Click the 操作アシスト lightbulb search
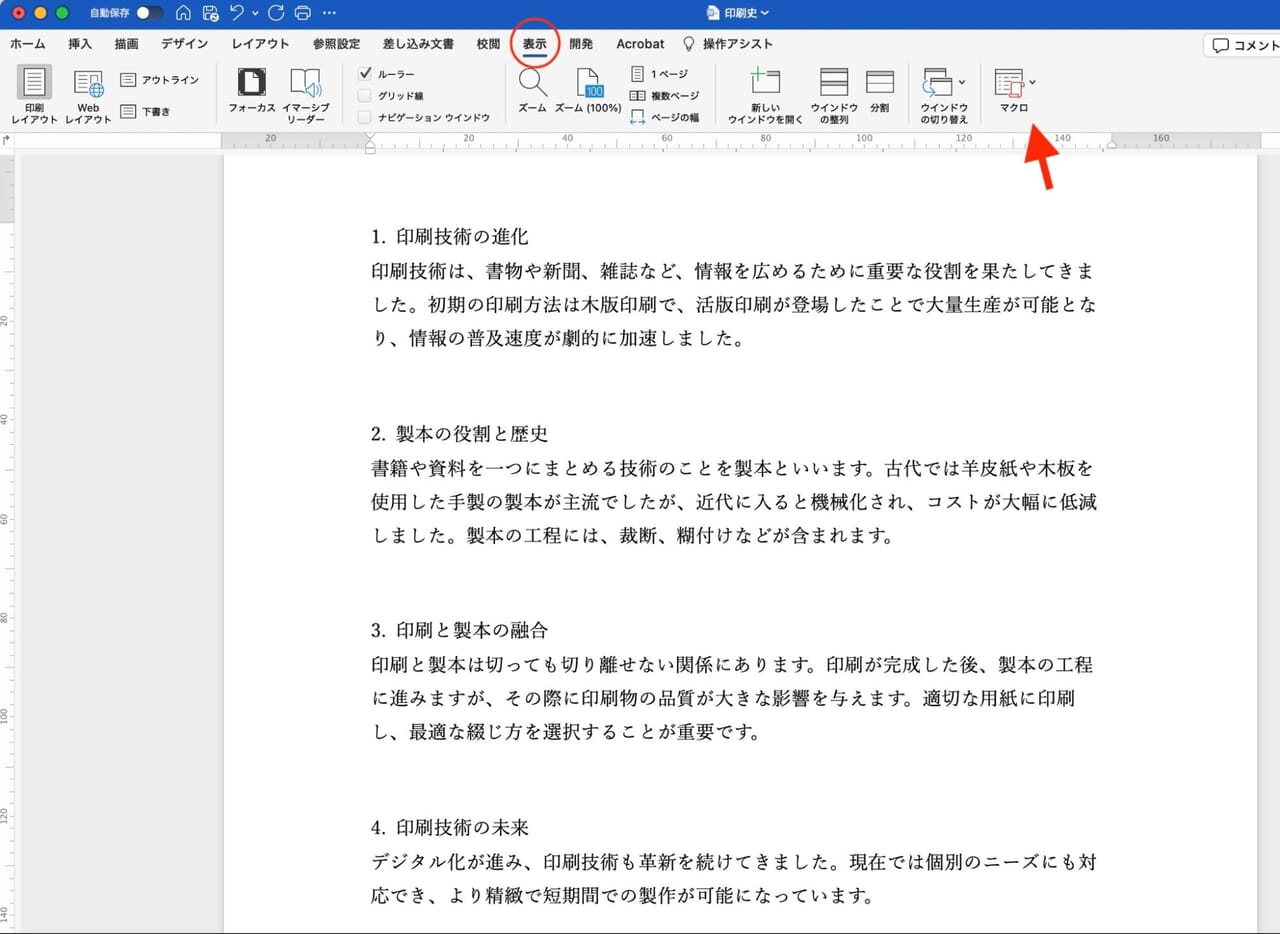 pyautogui.click(x=728, y=44)
